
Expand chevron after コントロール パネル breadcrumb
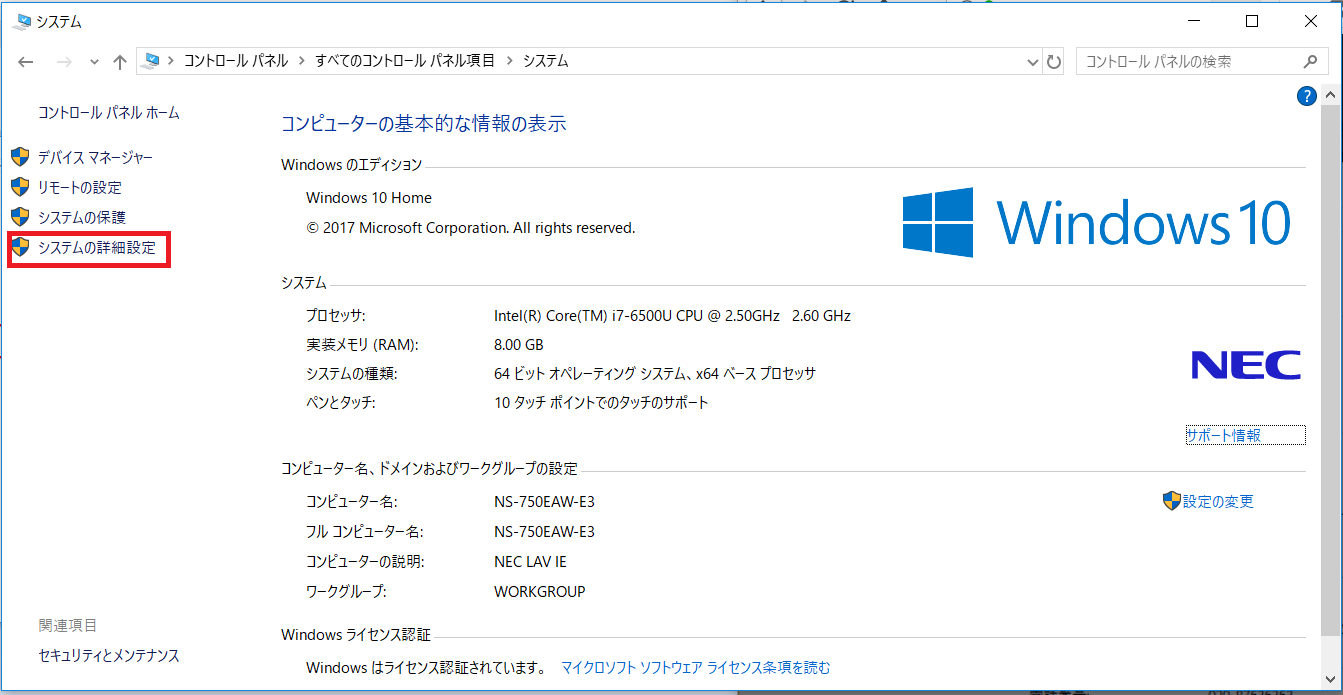tap(301, 61)
